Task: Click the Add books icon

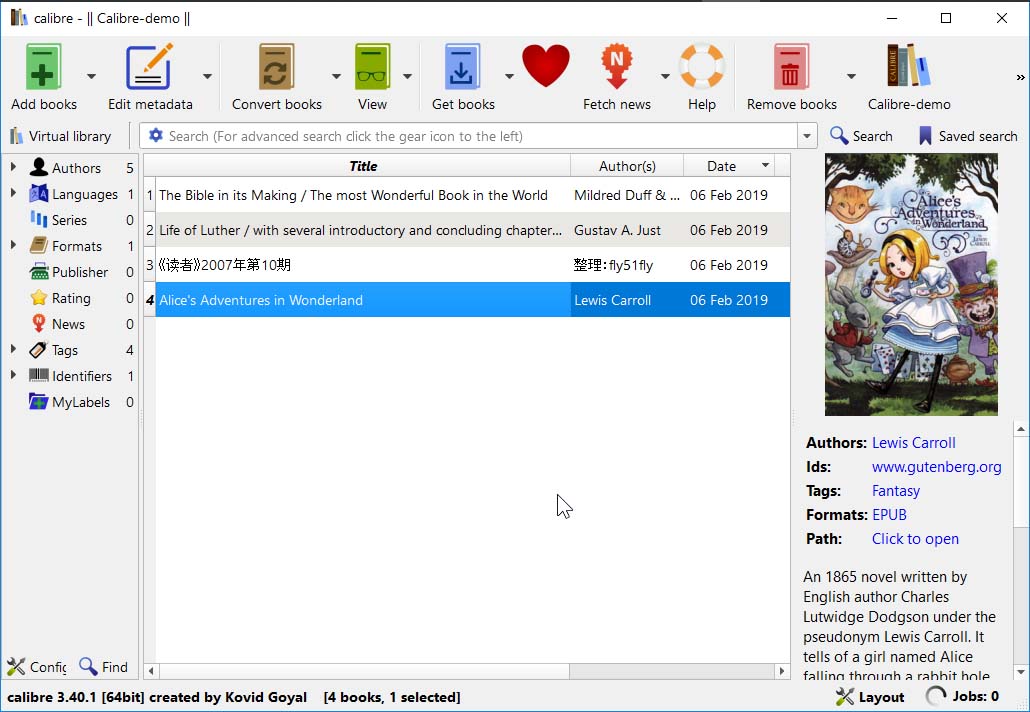Action: point(43,66)
